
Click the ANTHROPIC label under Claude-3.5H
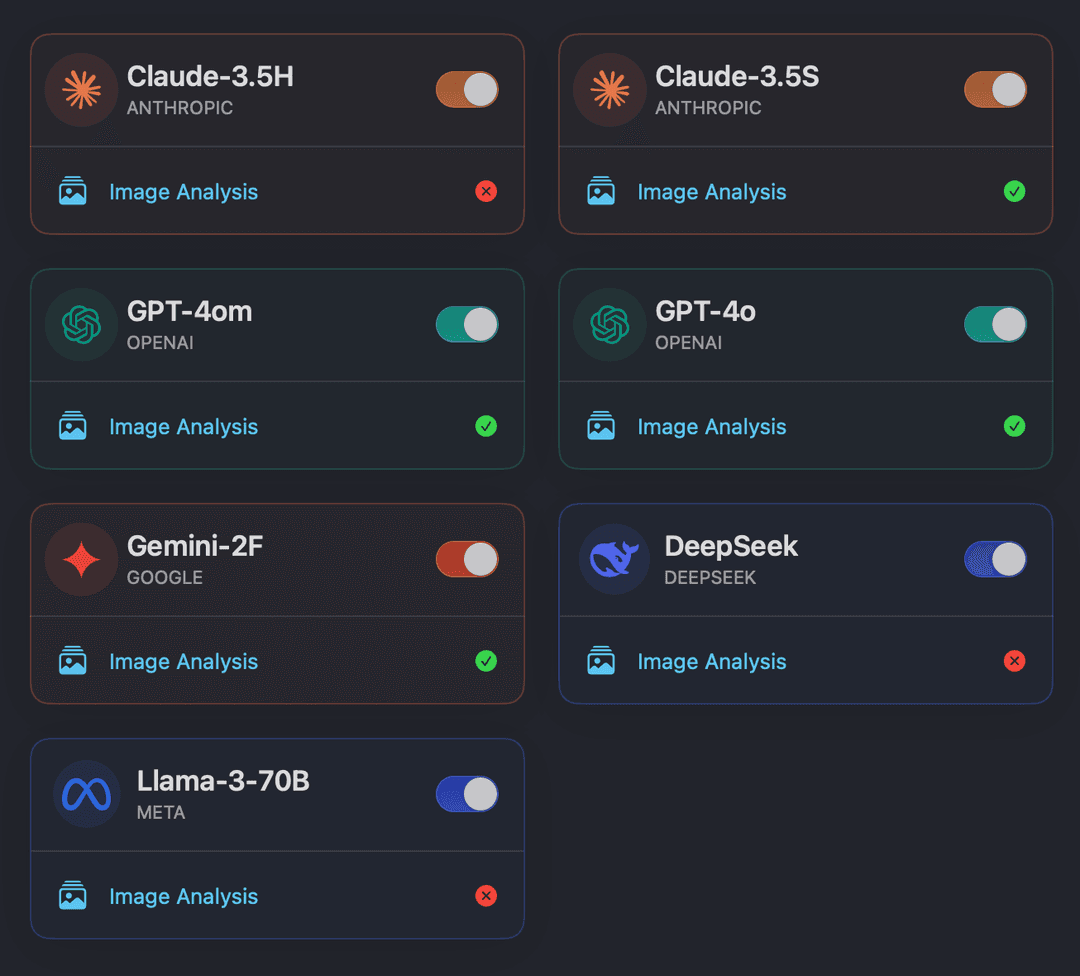pos(180,108)
